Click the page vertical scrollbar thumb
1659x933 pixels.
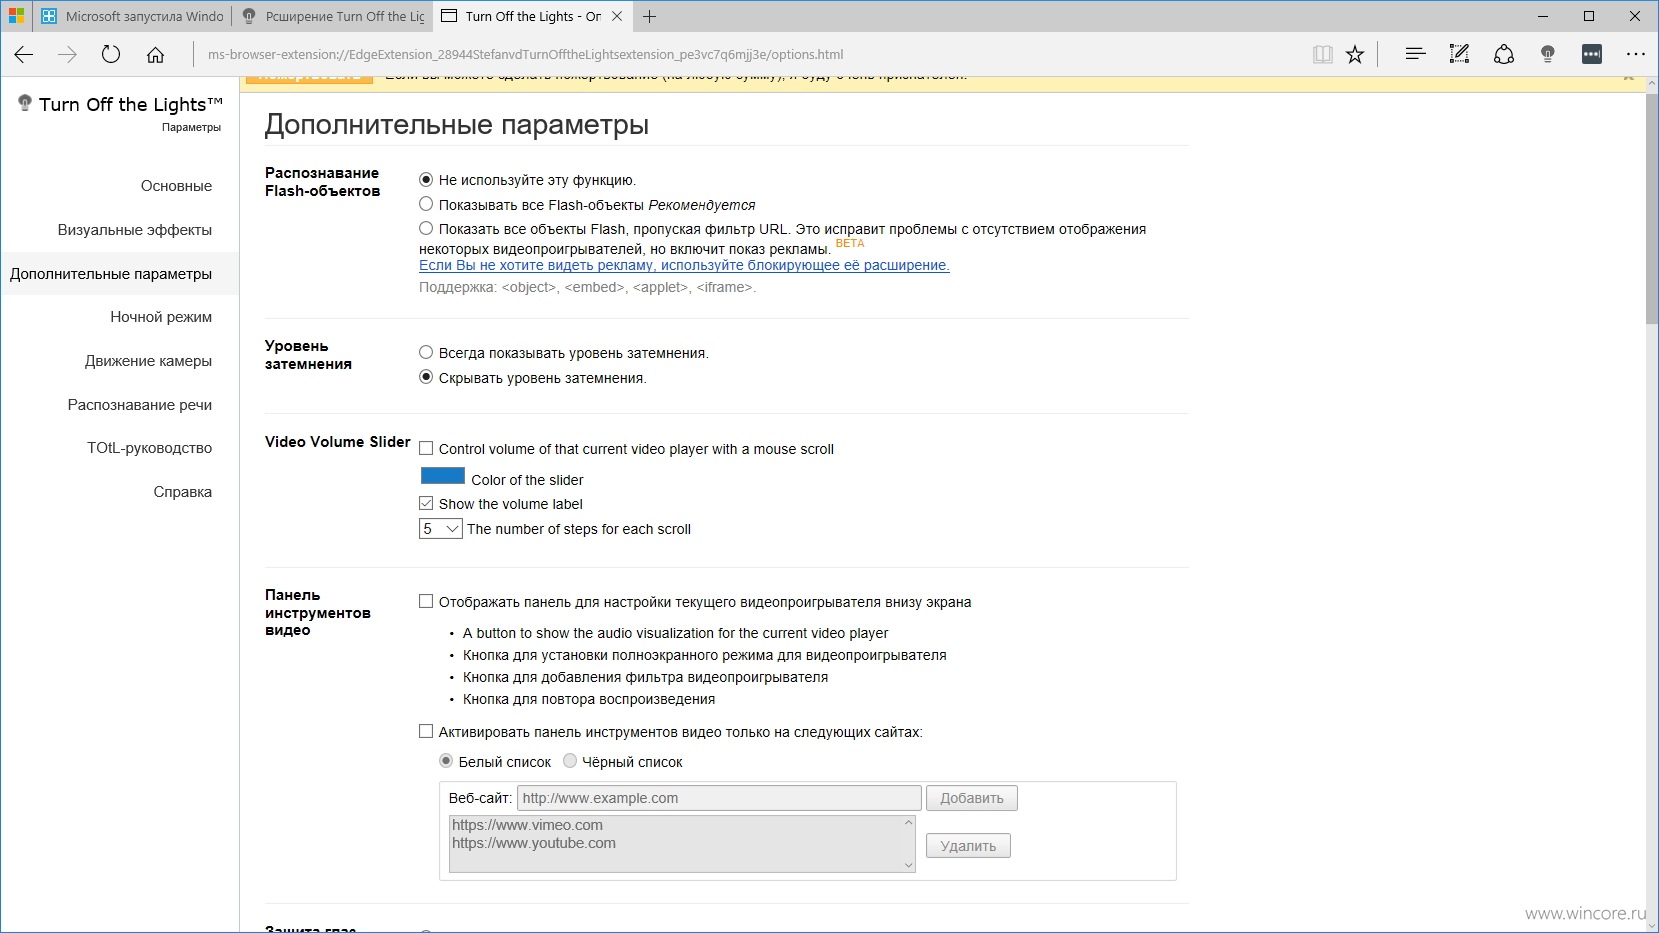pos(1651,210)
